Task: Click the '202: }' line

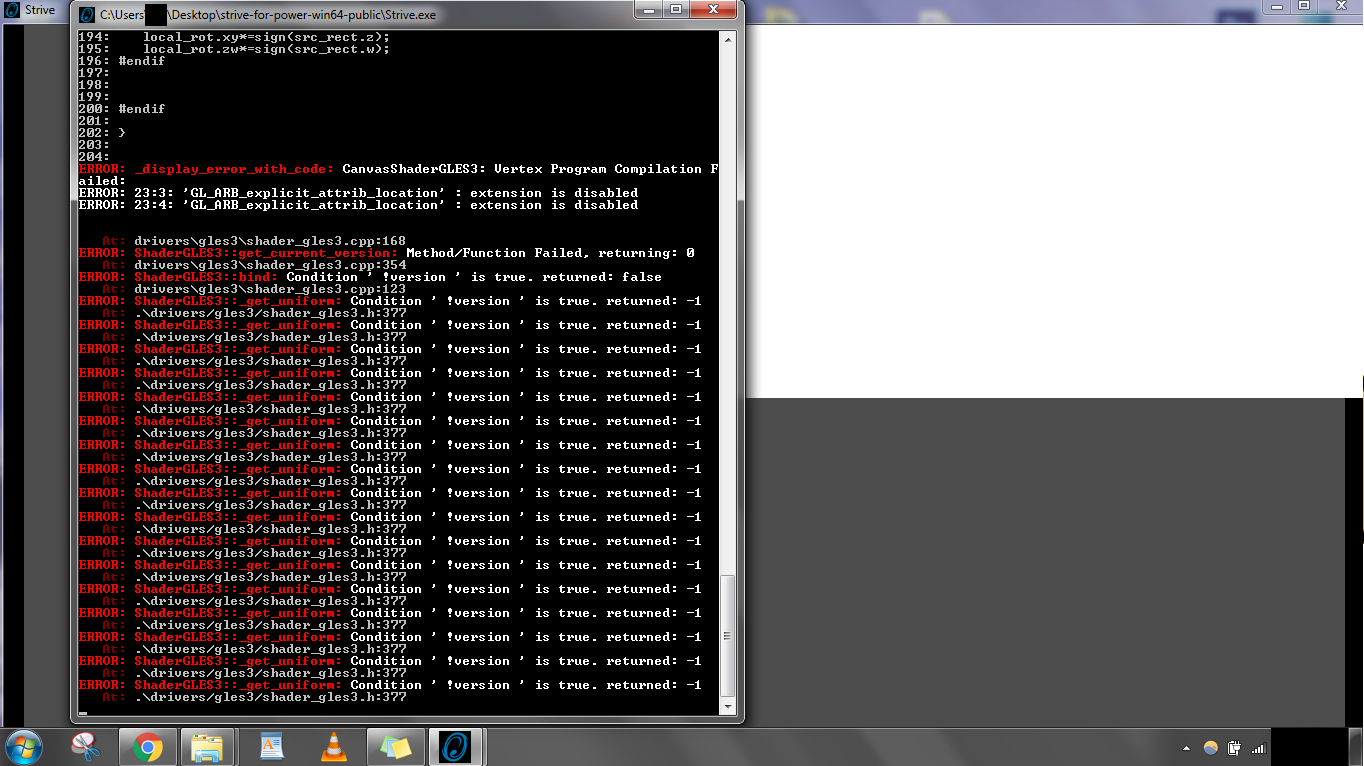Action: click(102, 133)
